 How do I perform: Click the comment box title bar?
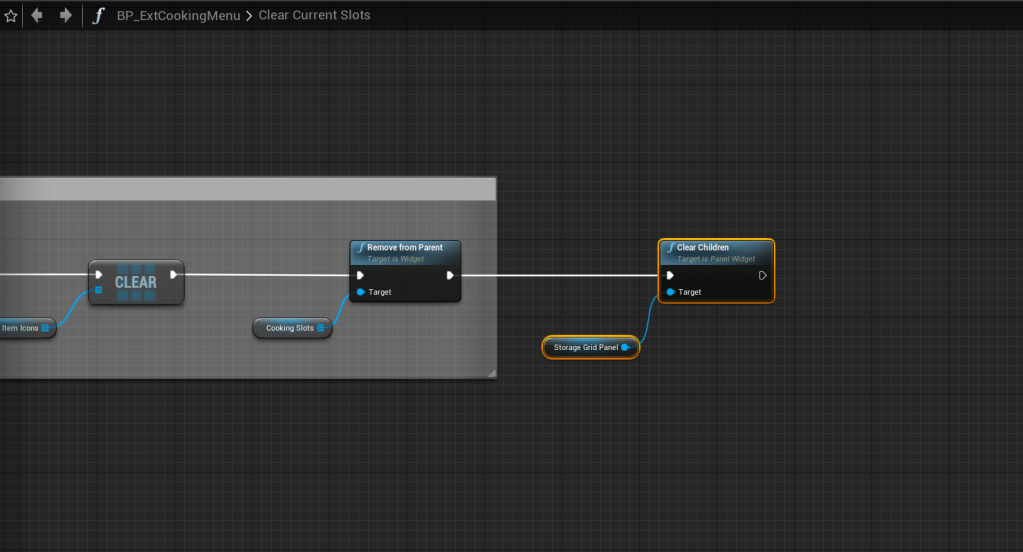pos(248,189)
